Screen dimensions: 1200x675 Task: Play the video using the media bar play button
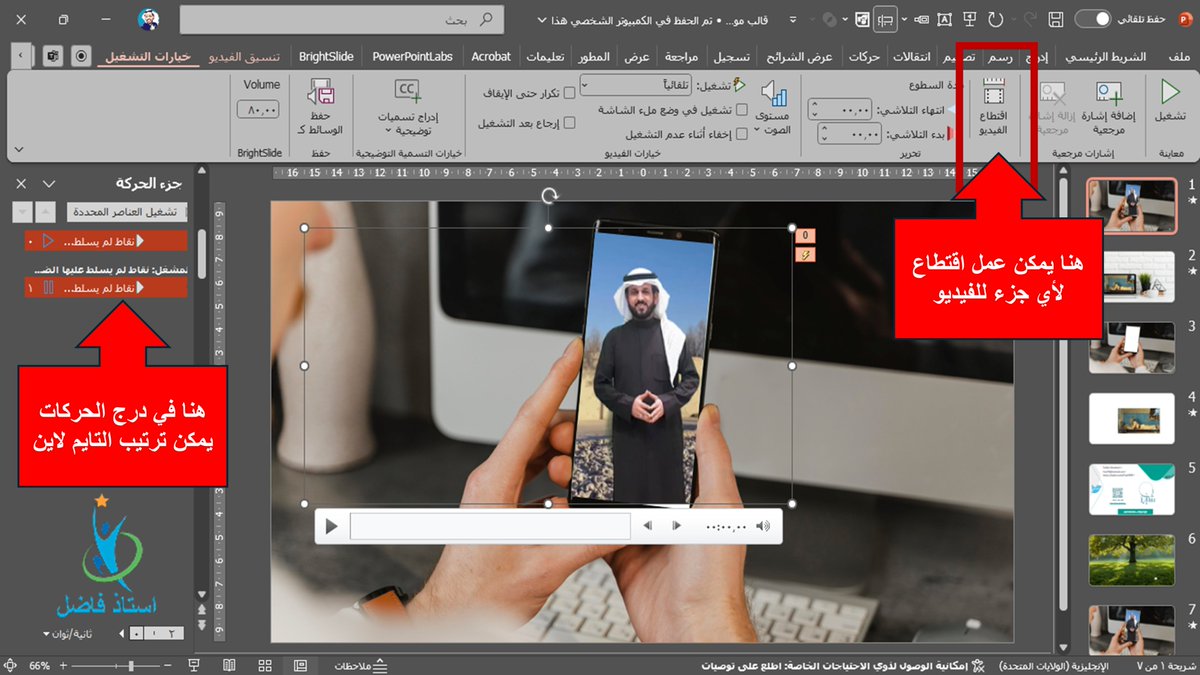coord(332,526)
